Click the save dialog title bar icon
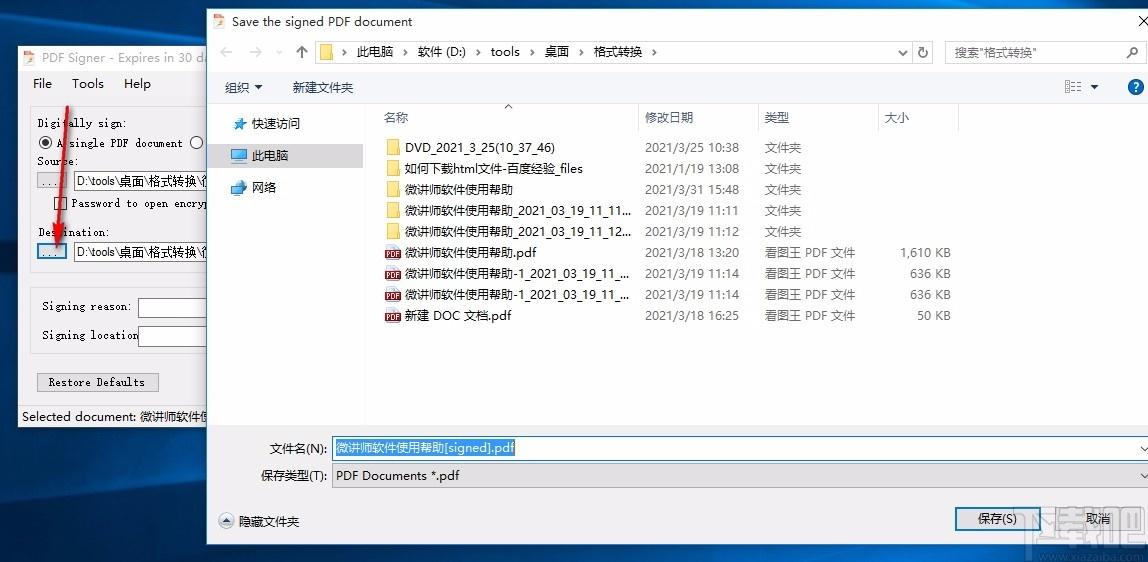1148x562 pixels. [219, 21]
